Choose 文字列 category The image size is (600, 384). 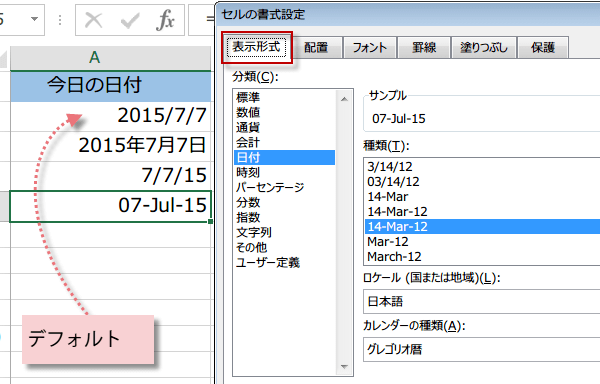284,232
